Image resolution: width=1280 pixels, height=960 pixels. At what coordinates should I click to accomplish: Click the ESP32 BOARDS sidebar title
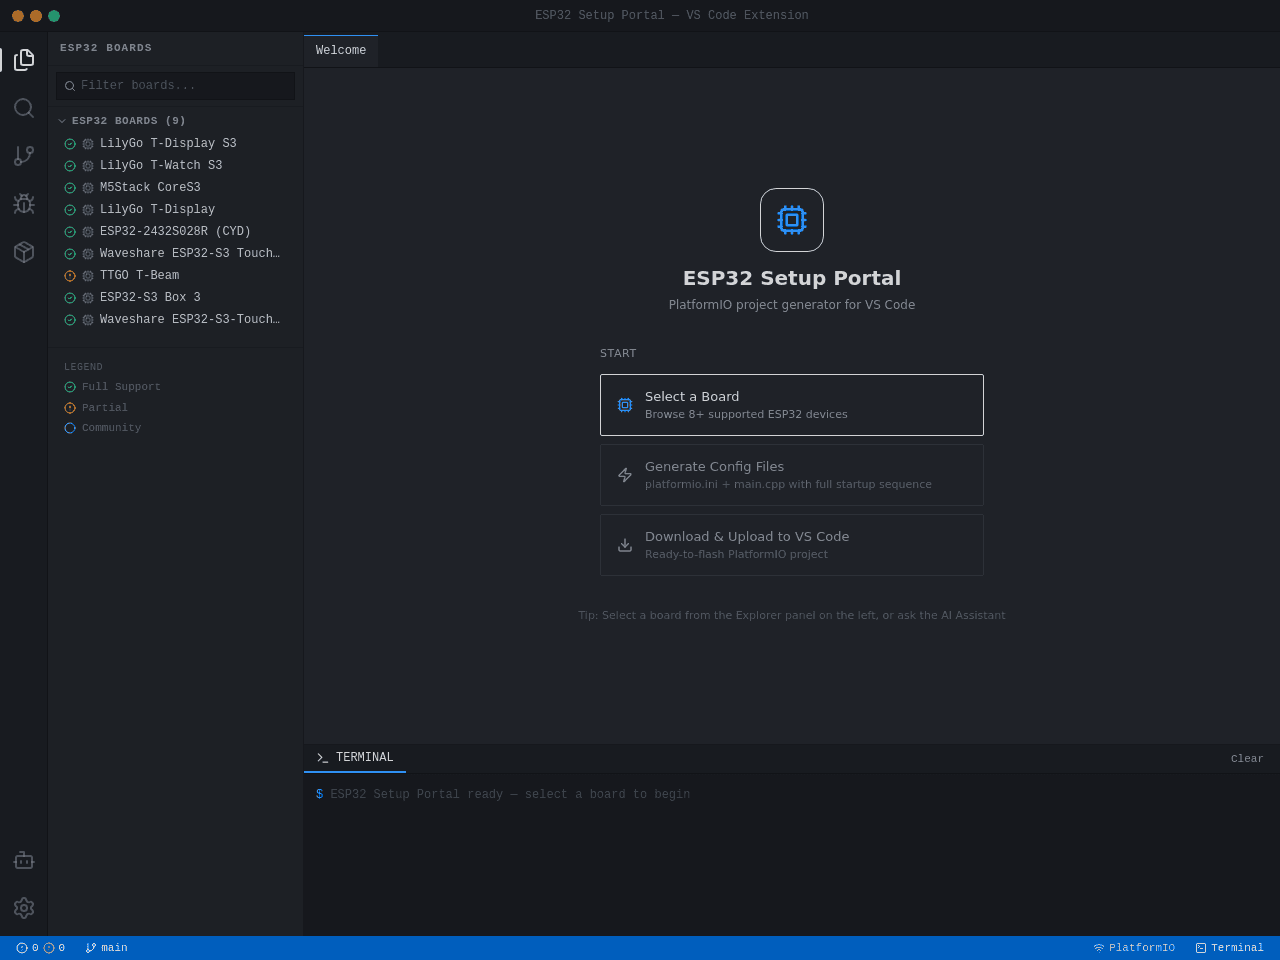tap(106, 48)
